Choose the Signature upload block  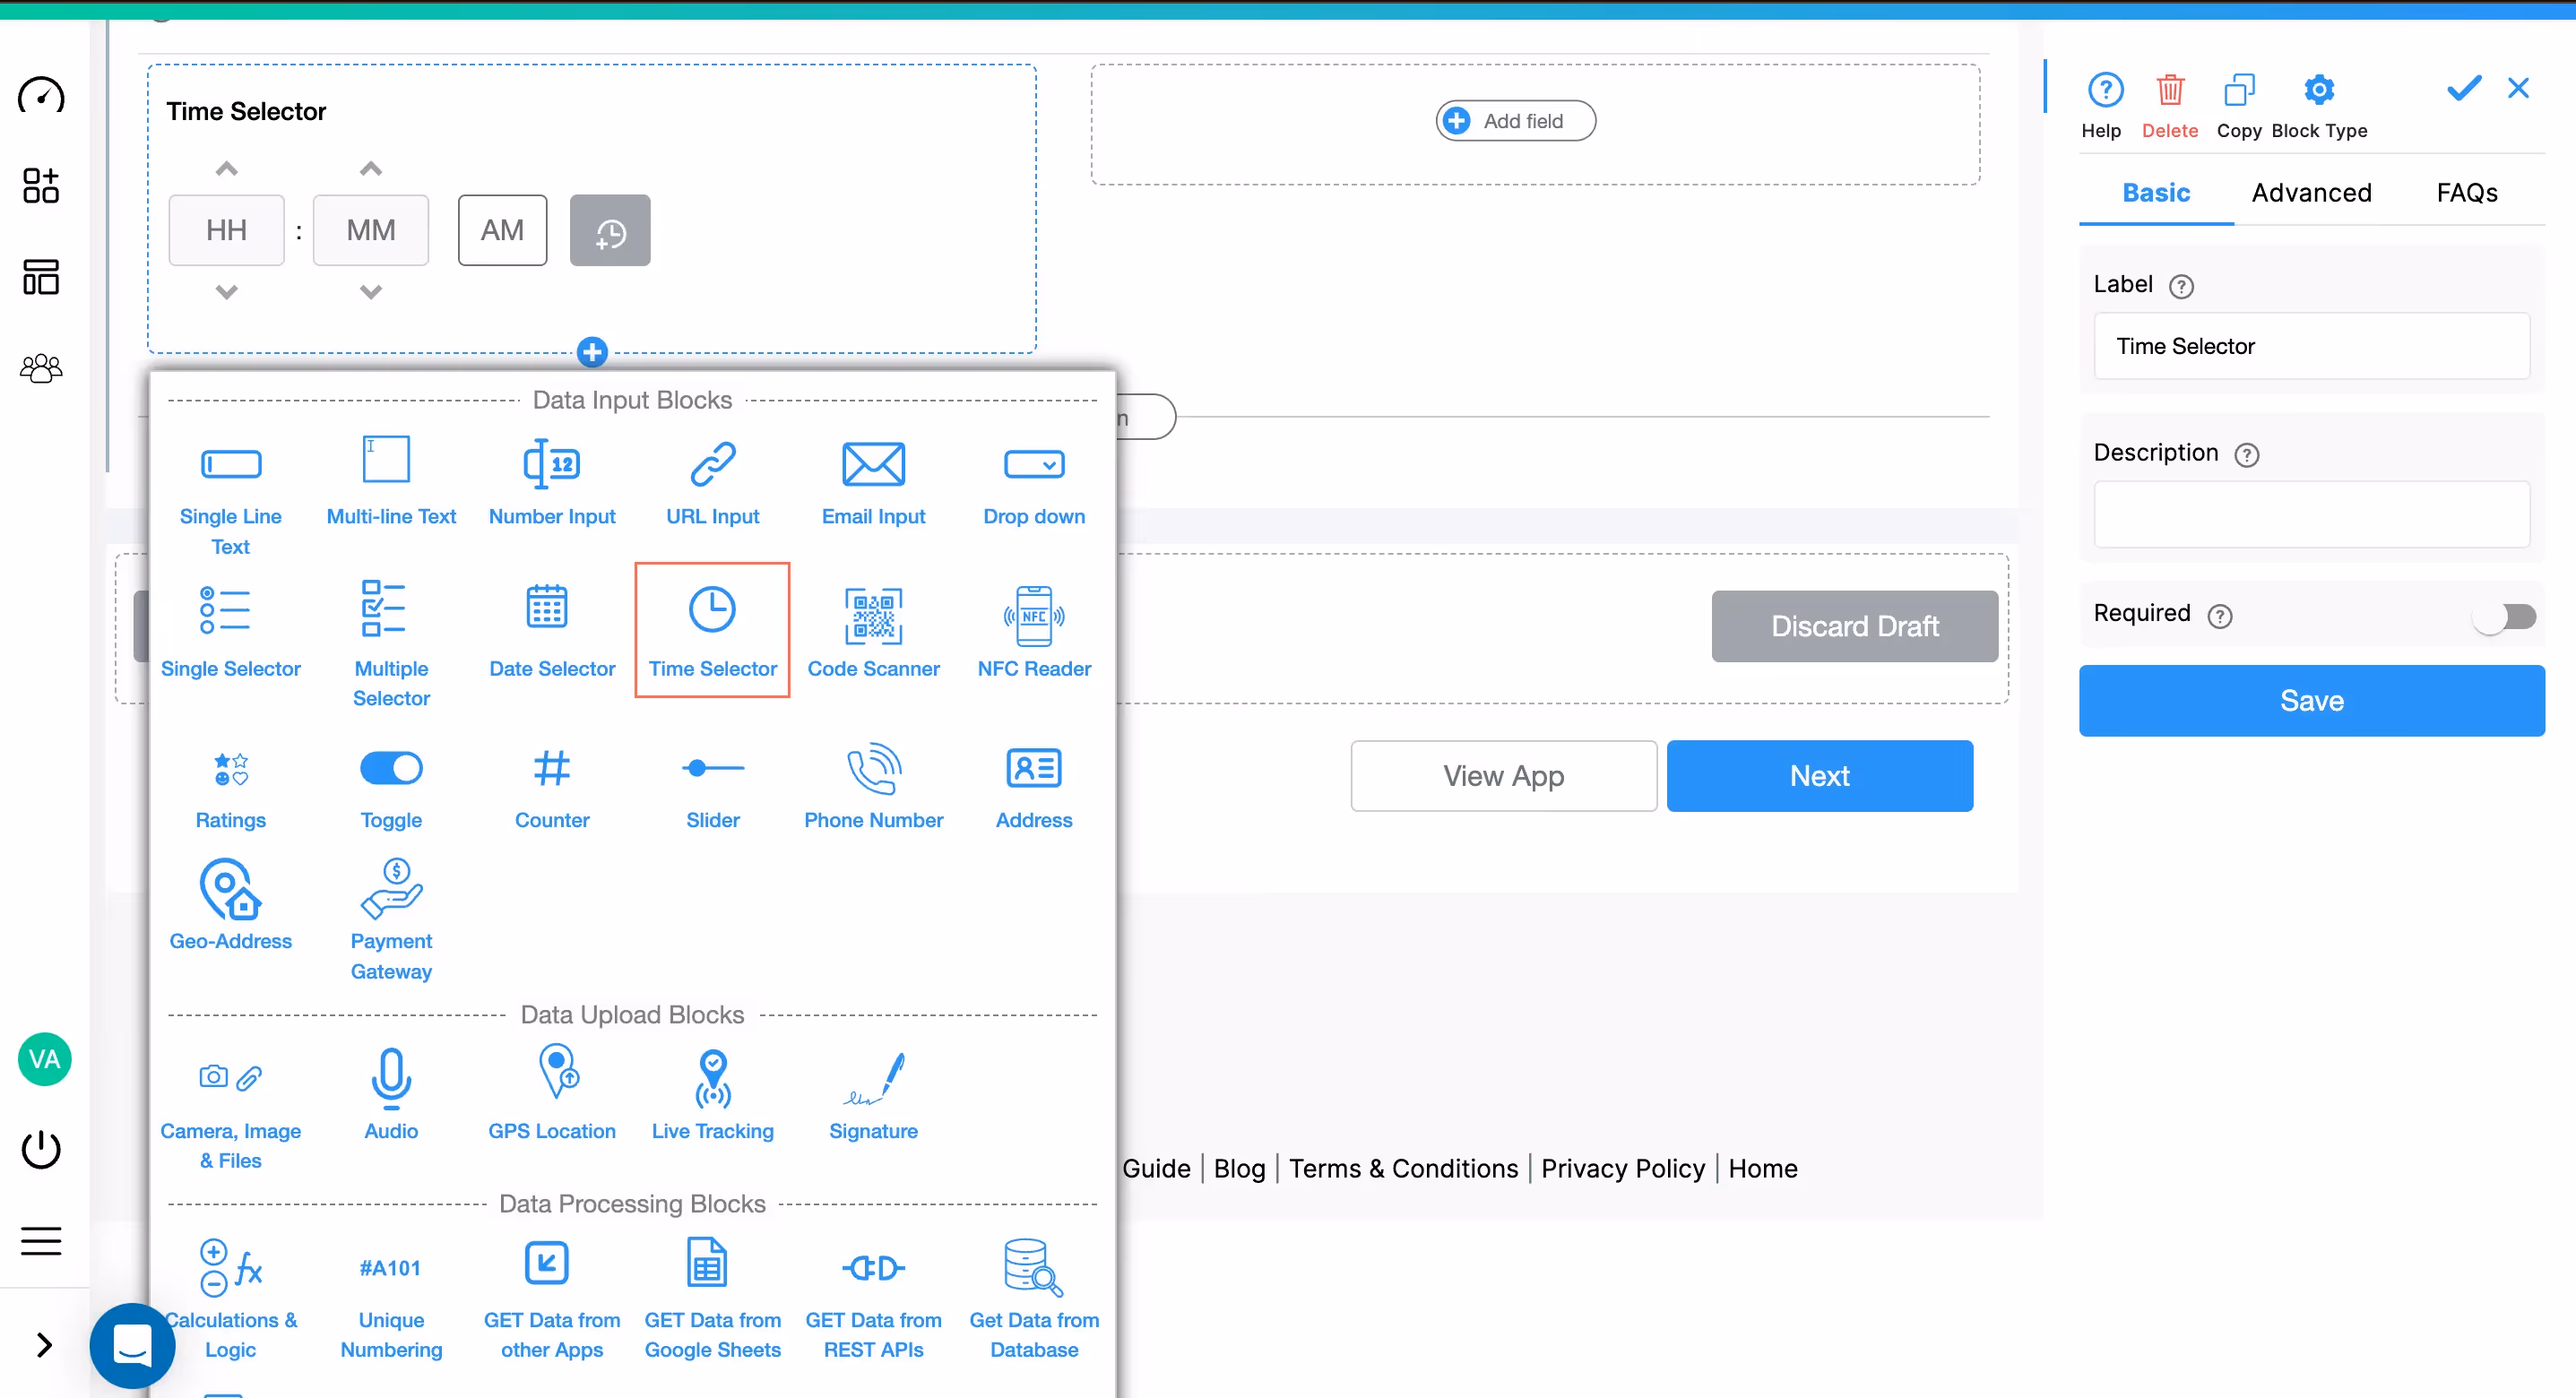coord(873,1094)
